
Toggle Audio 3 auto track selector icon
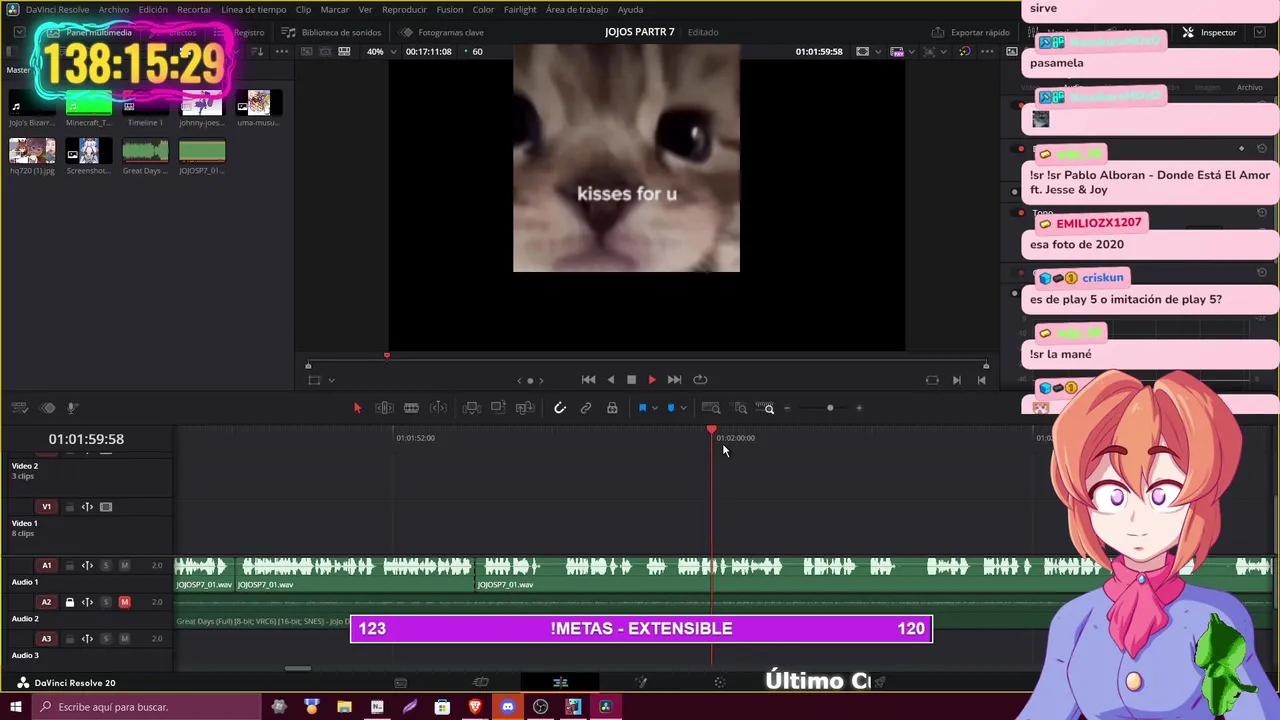click(87, 638)
